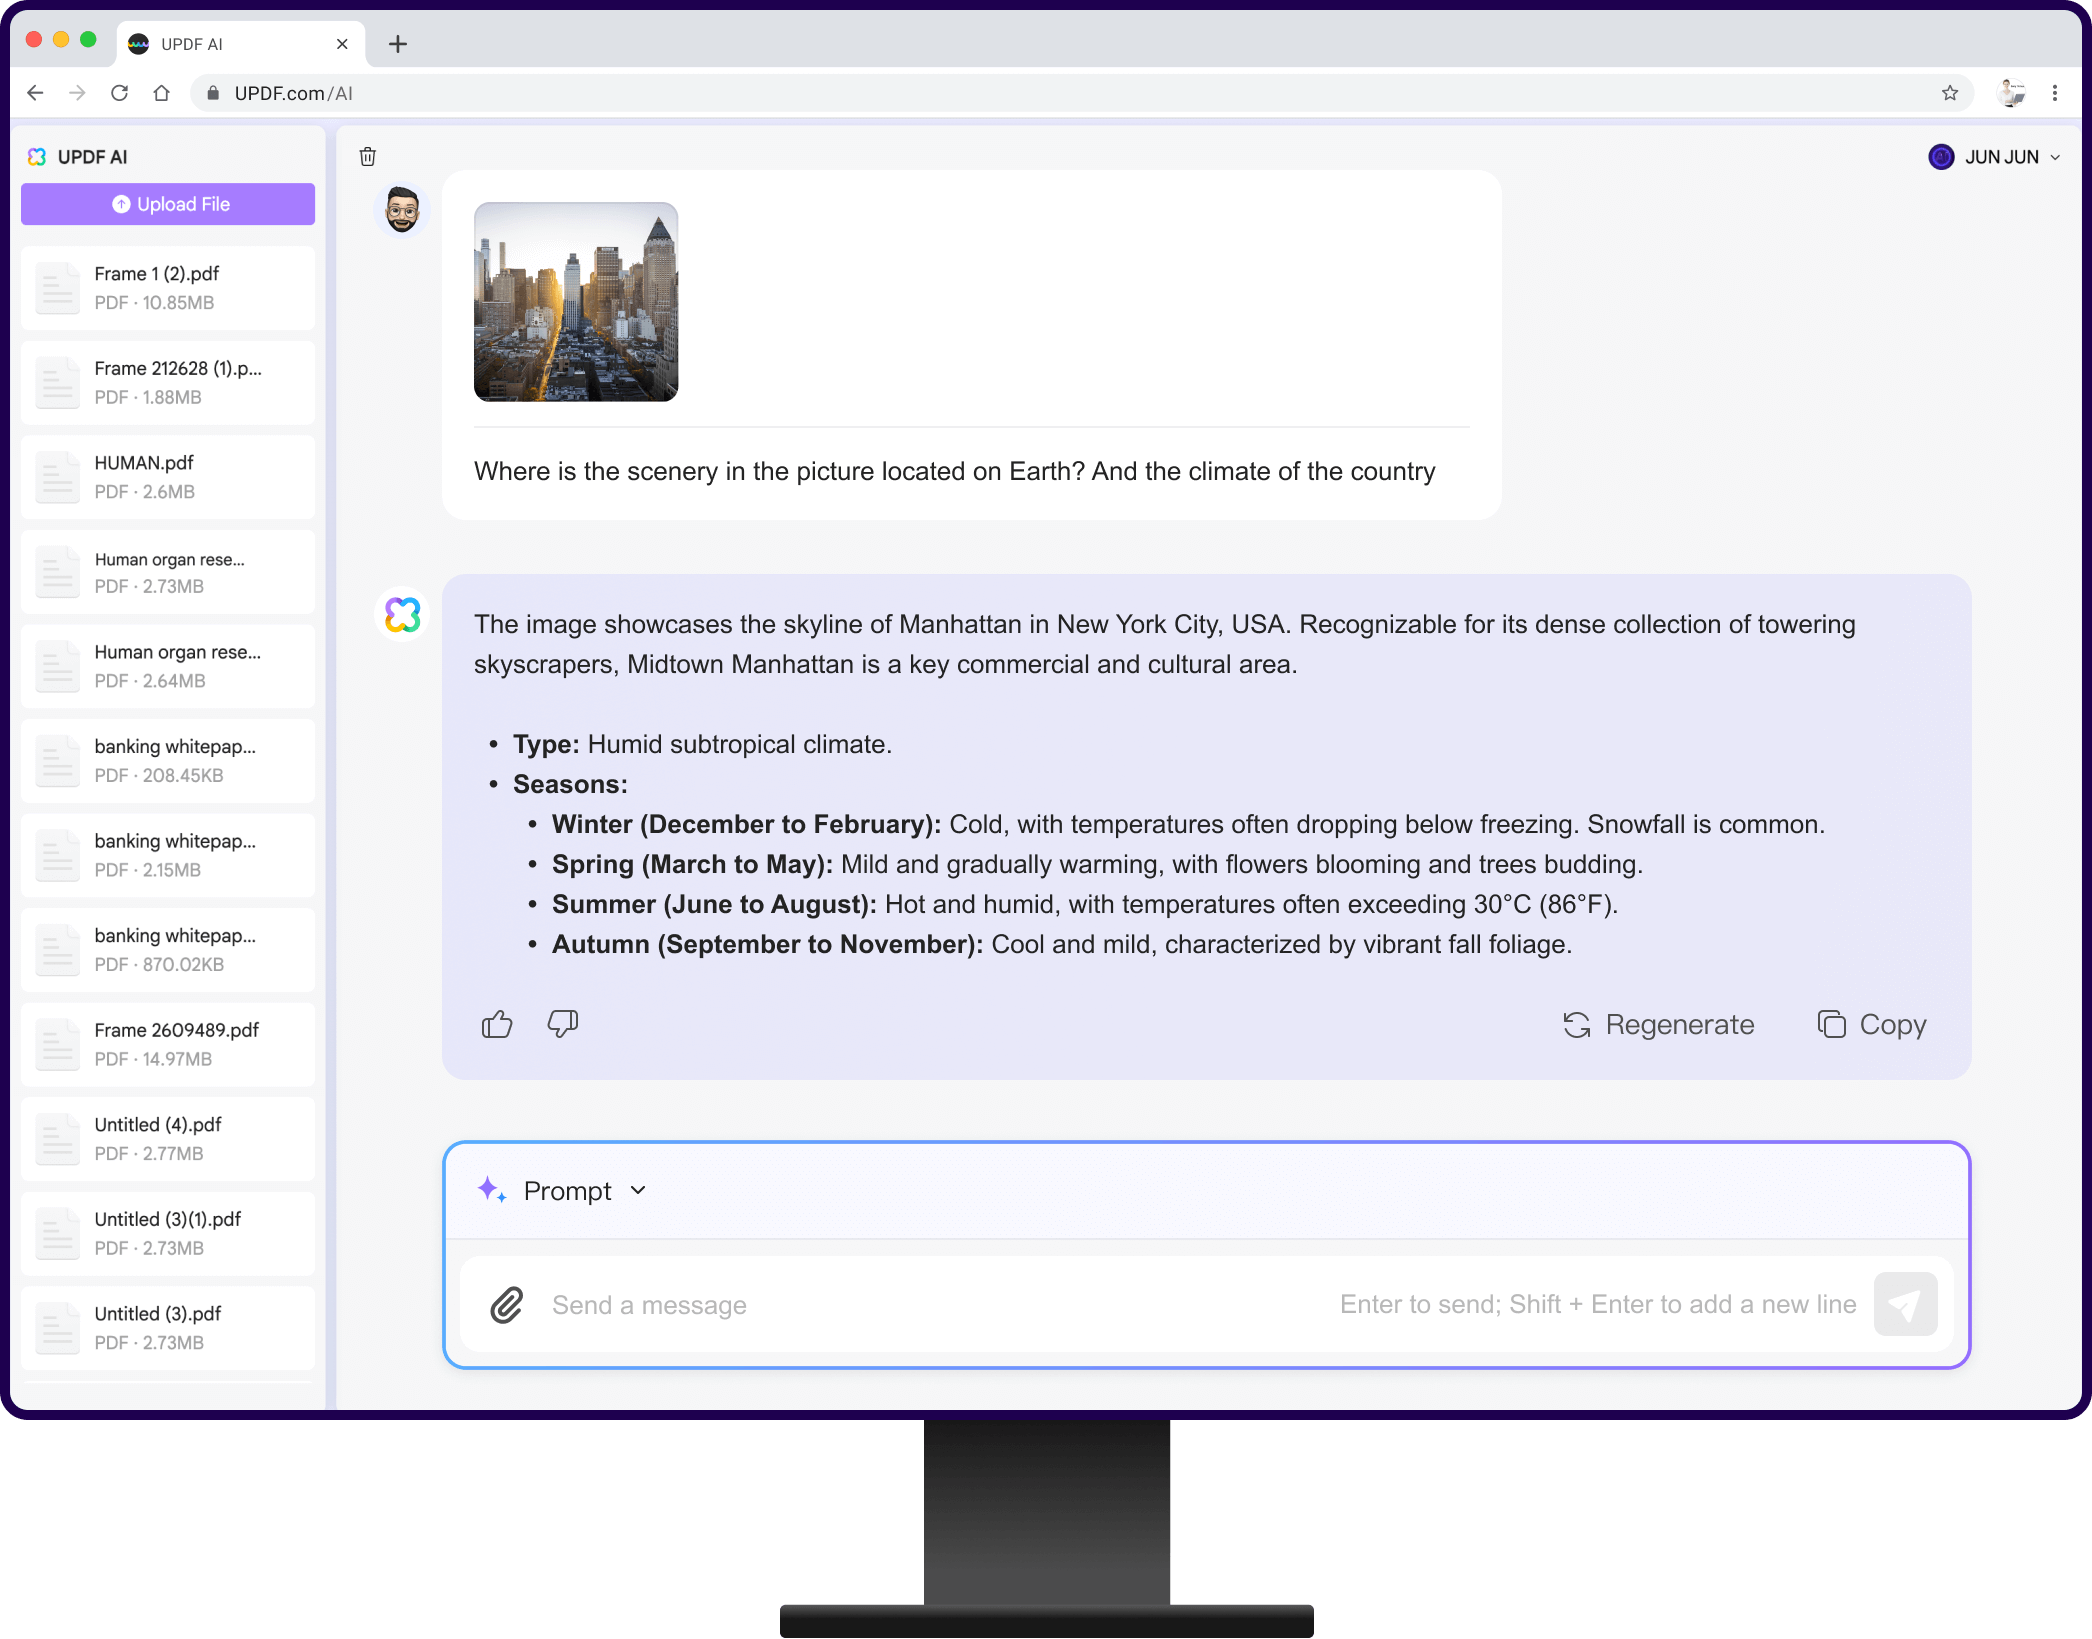This screenshot has height=1639, width=2092.
Task: Click the Regenerate icon to refresh answer
Action: point(1576,1024)
